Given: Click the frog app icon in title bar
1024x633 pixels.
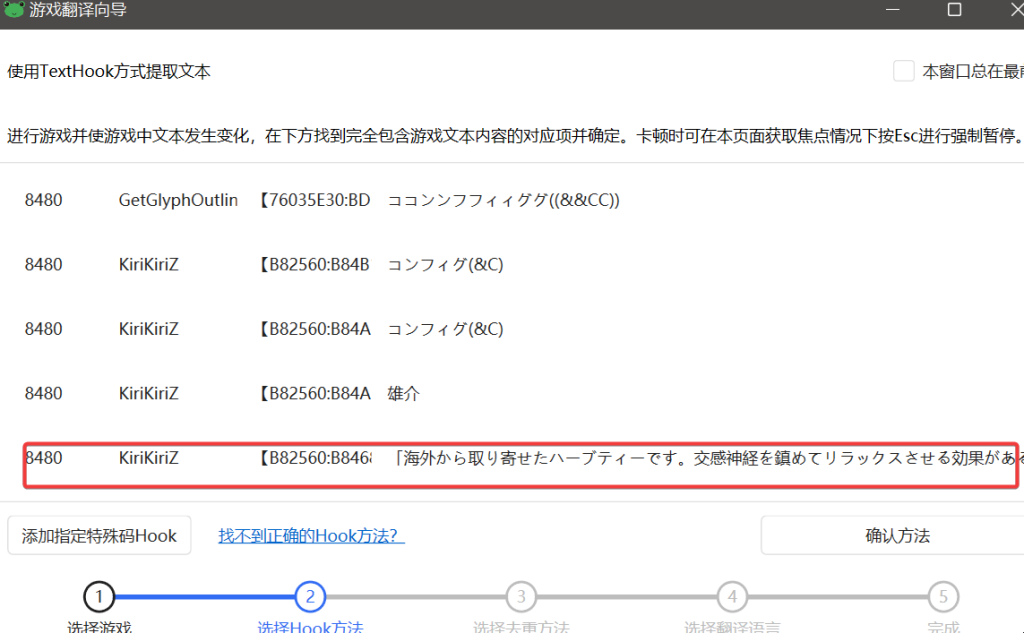Looking at the screenshot, I should (14, 10).
